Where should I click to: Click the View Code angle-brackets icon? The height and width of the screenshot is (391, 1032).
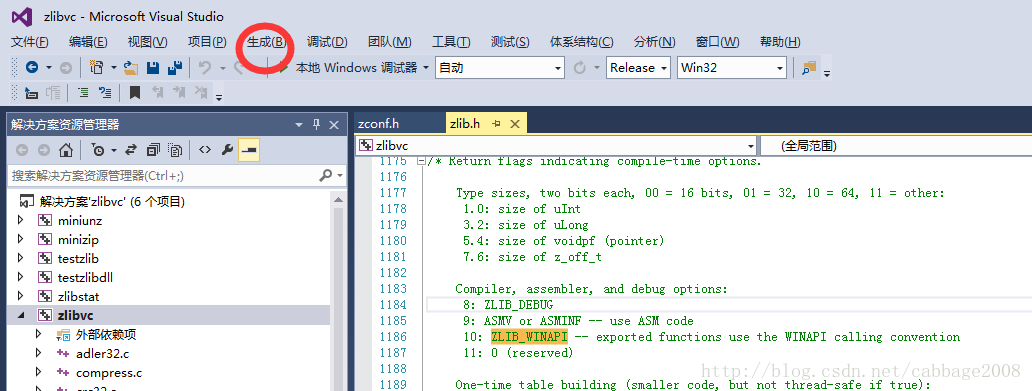click(x=205, y=150)
